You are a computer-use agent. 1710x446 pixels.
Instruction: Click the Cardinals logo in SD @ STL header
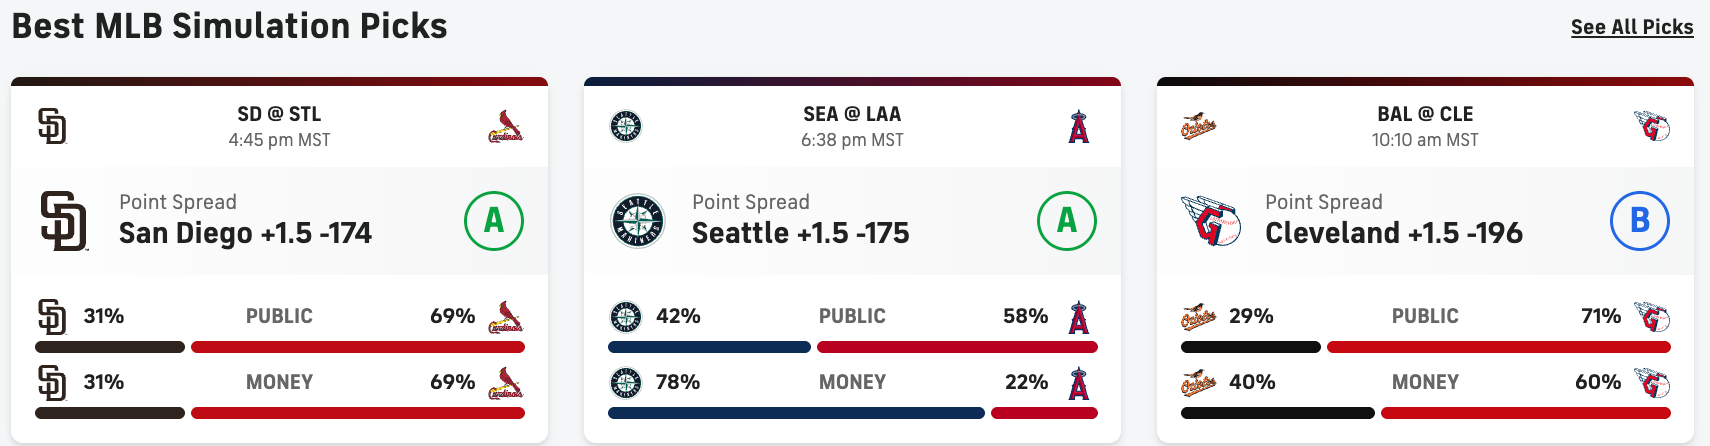click(x=505, y=127)
